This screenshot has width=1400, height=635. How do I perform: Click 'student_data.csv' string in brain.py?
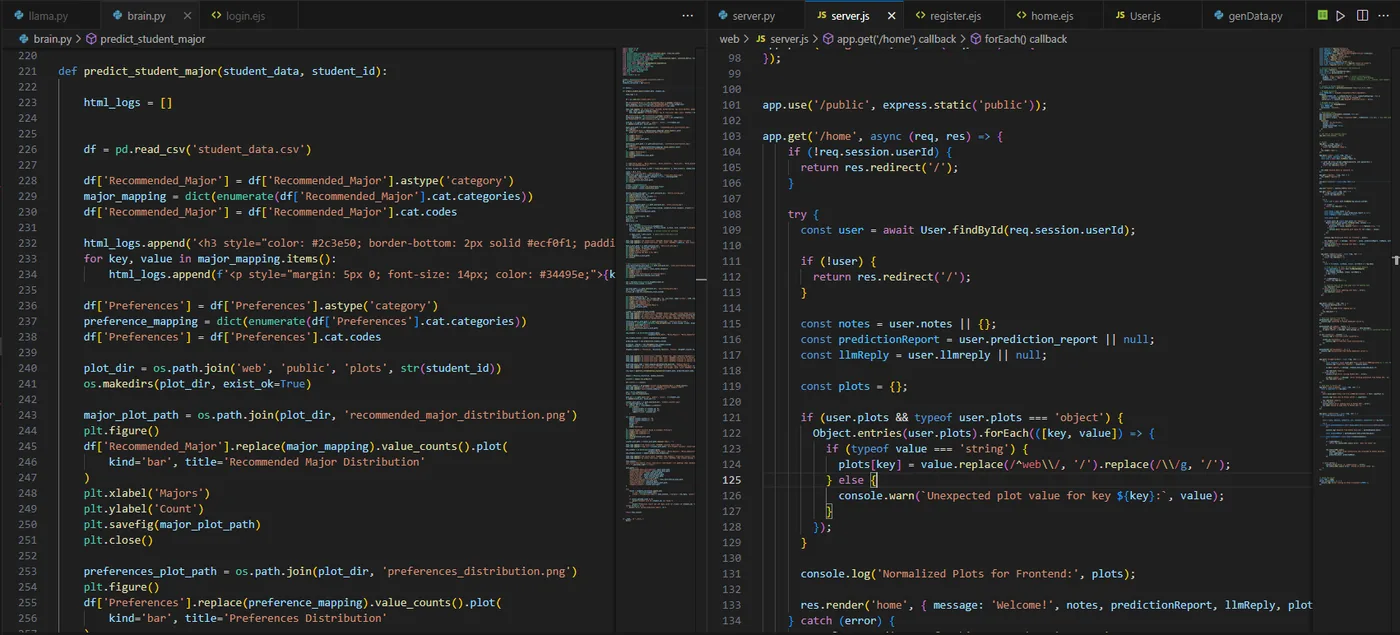[248, 149]
